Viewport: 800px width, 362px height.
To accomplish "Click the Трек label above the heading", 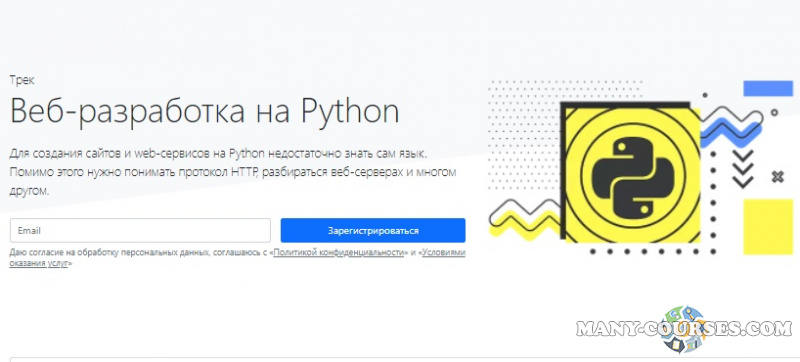I will (22, 80).
